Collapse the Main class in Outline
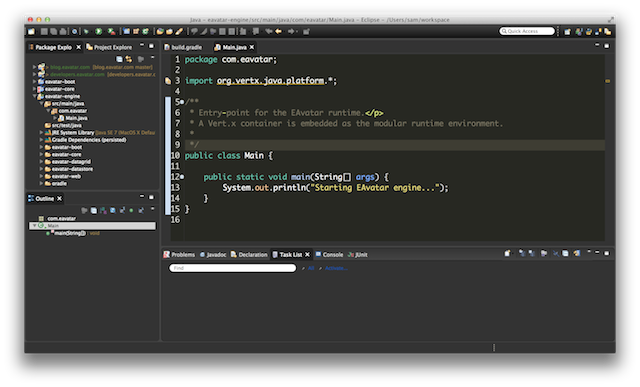Image resolution: width=640 pixels, height=387 pixels. 34,225
